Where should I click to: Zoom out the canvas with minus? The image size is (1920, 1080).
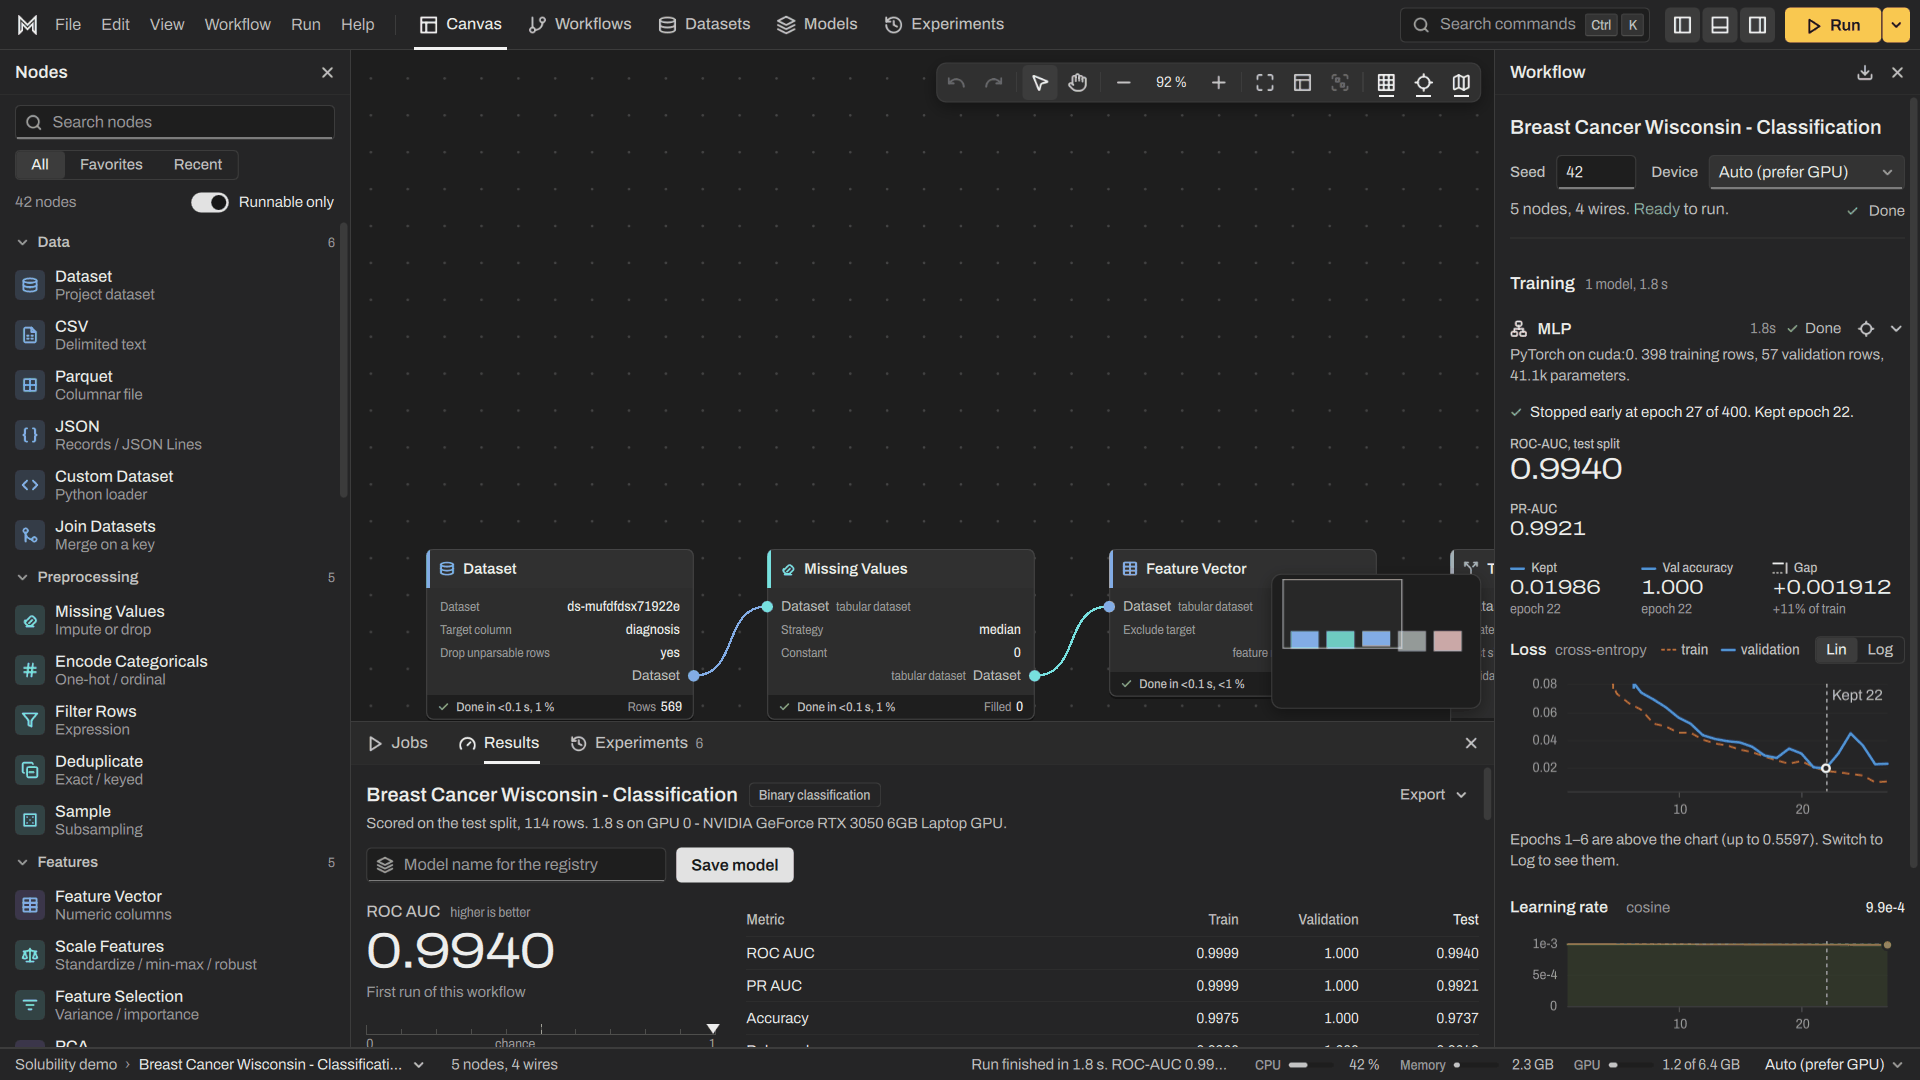pyautogui.click(x=1123, y=83)
